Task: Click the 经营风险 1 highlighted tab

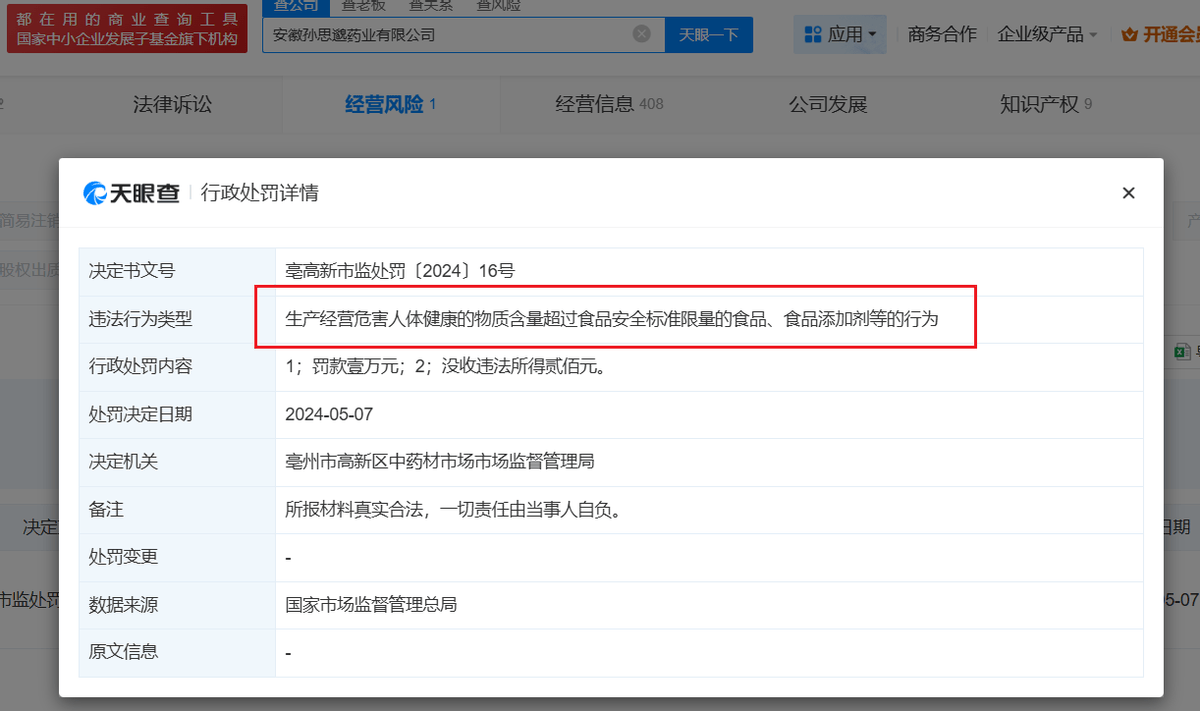Action: [387, 103]
